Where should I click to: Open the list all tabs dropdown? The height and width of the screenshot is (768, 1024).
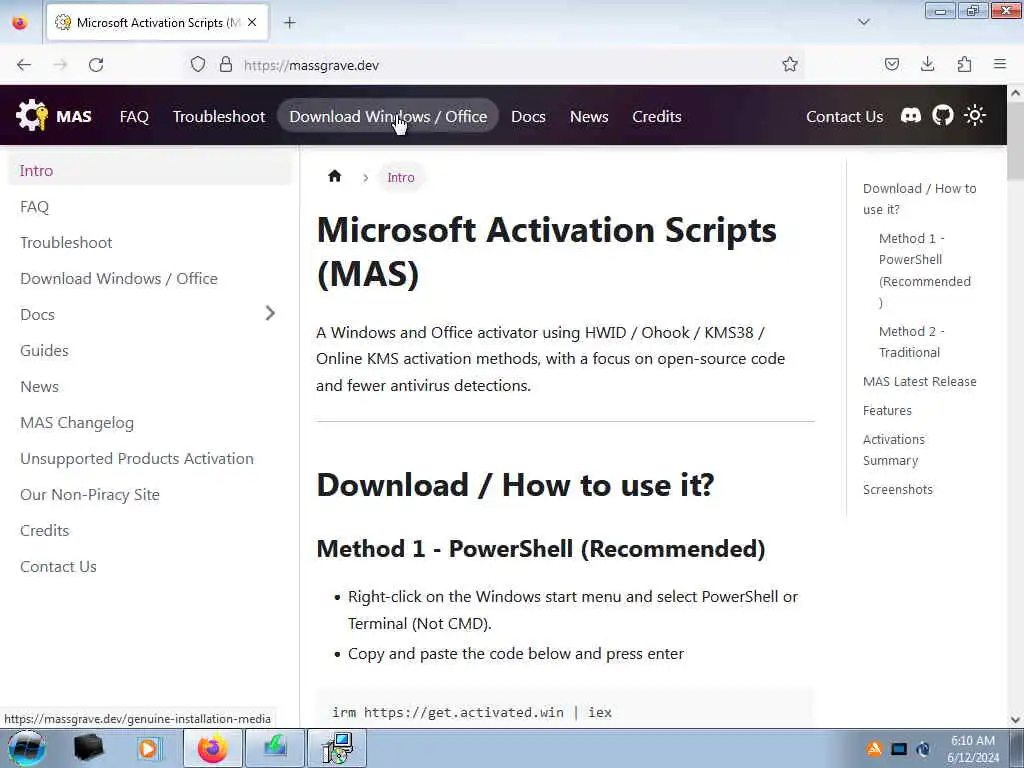863,22
